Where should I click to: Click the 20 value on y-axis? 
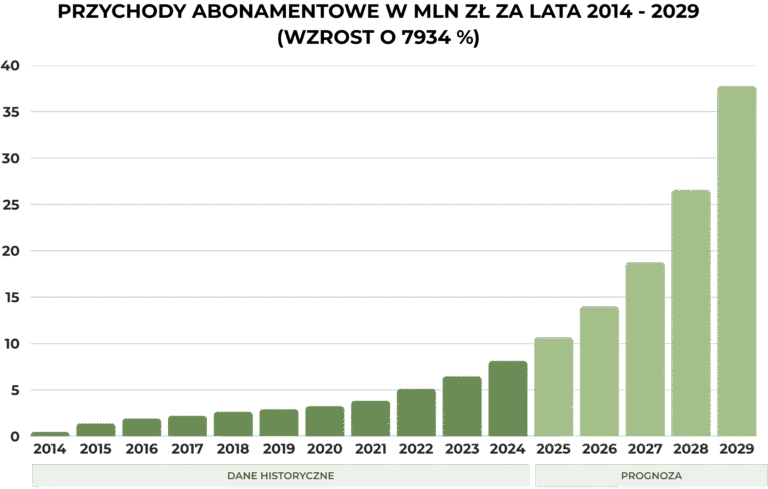(11, 251)
